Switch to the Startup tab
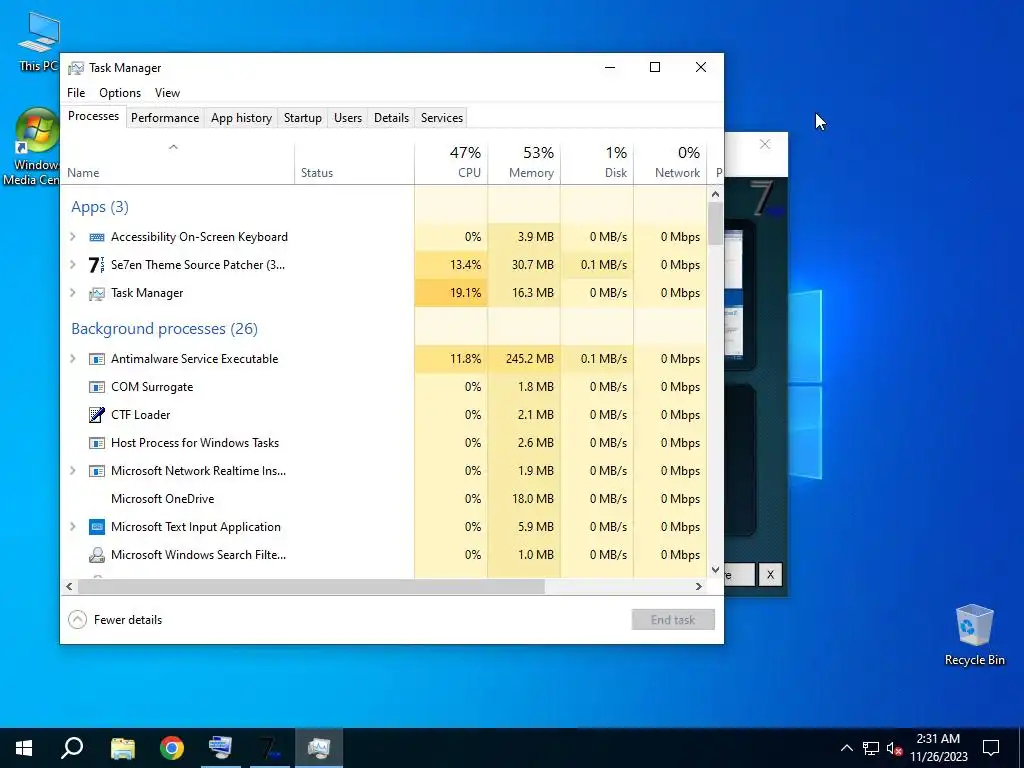This screenshot has width=1024, height=768. click(302, 118)
